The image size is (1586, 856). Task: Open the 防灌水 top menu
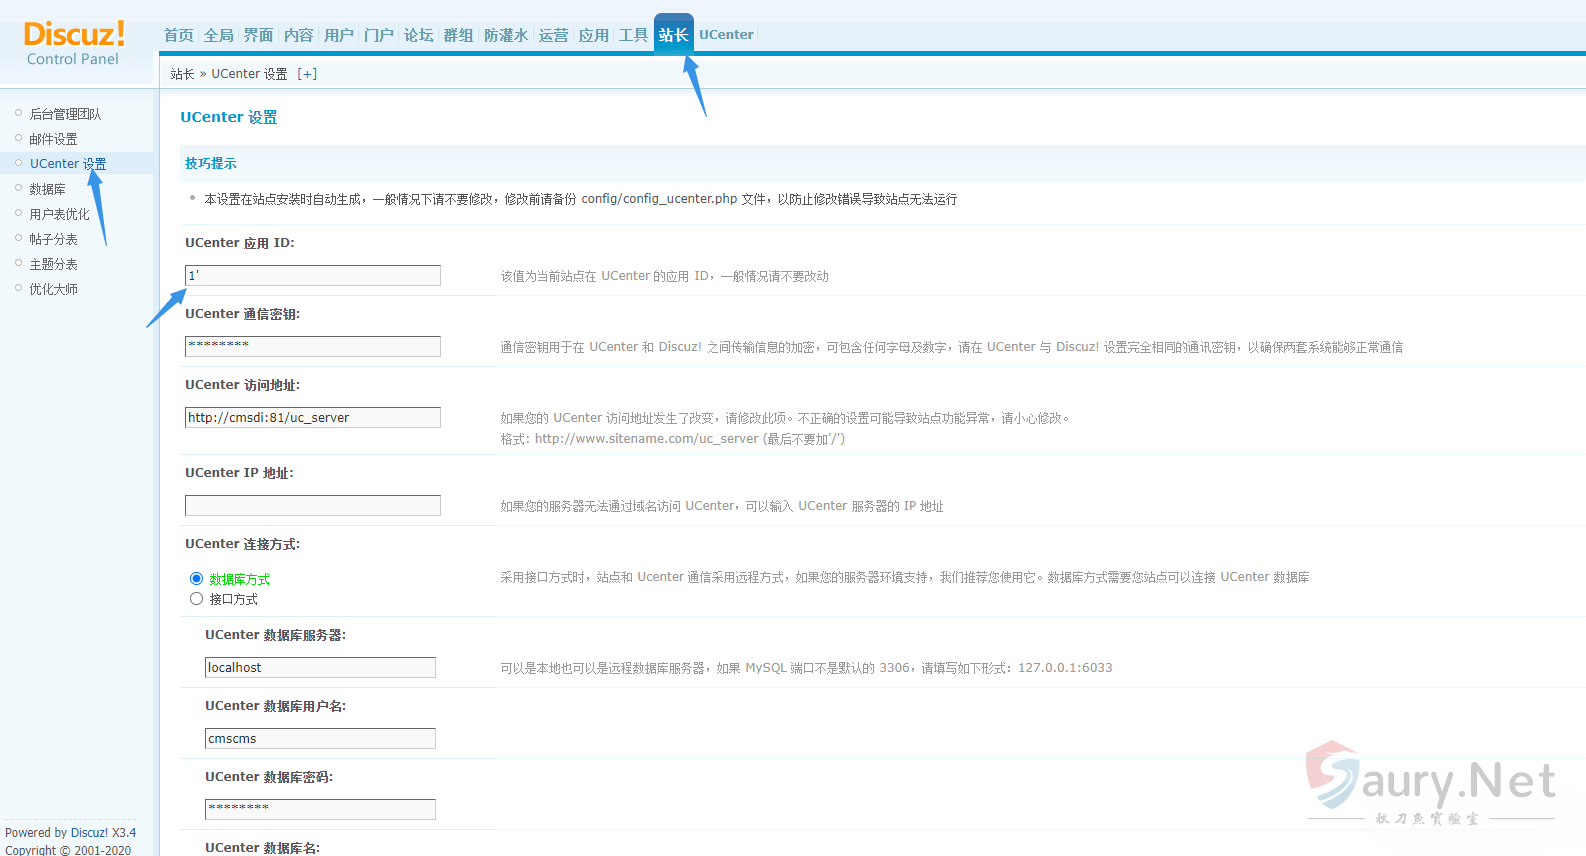click(x=505, y=35)
